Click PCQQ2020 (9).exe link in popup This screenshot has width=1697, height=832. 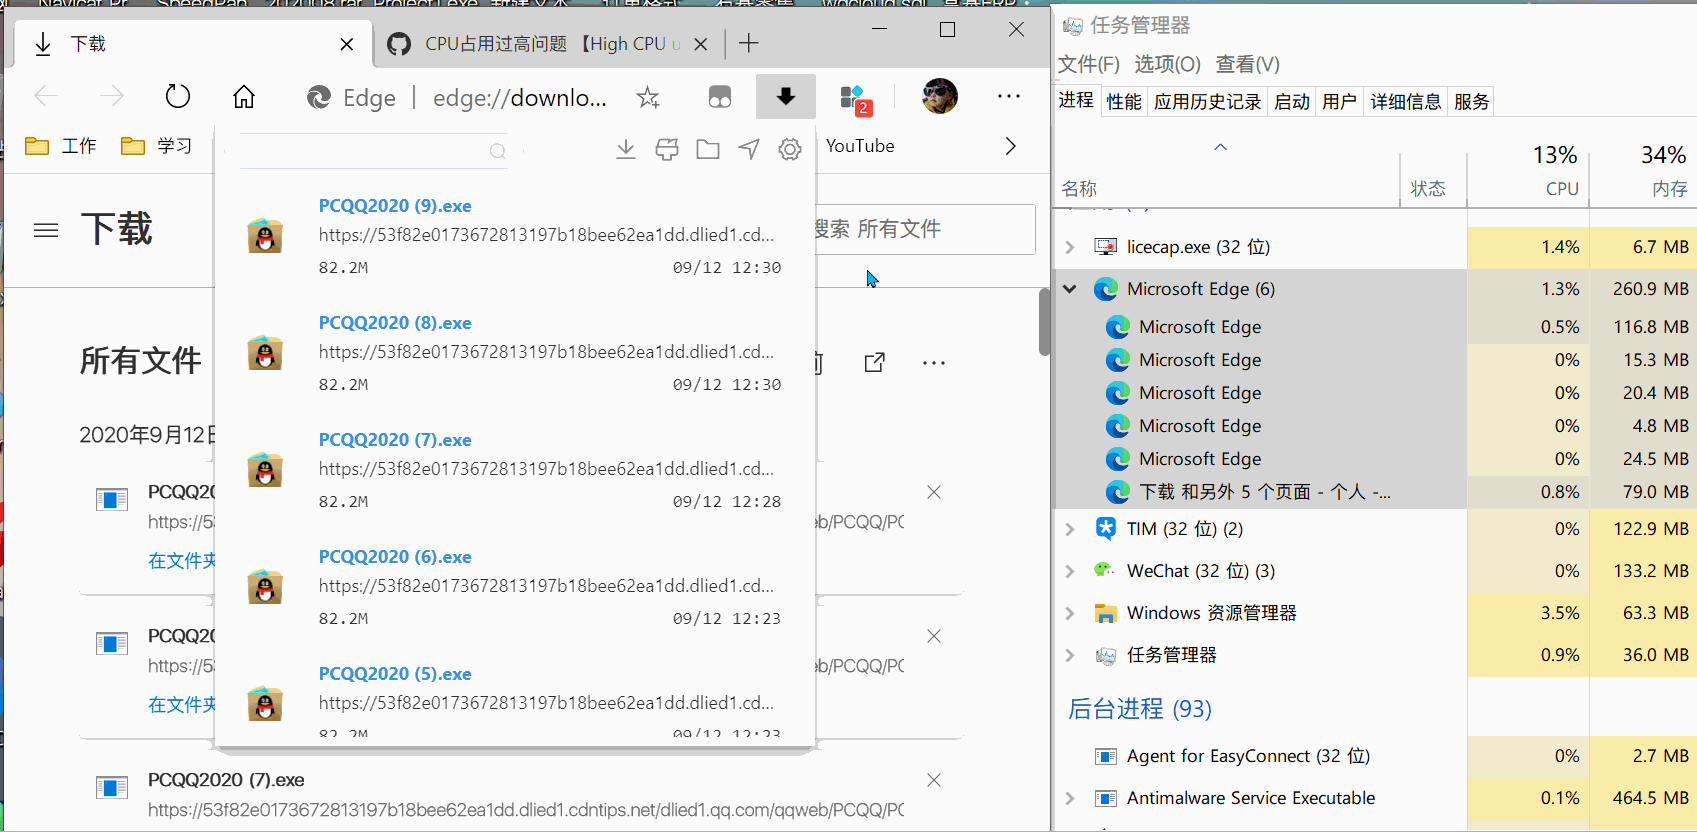[395, 206]
